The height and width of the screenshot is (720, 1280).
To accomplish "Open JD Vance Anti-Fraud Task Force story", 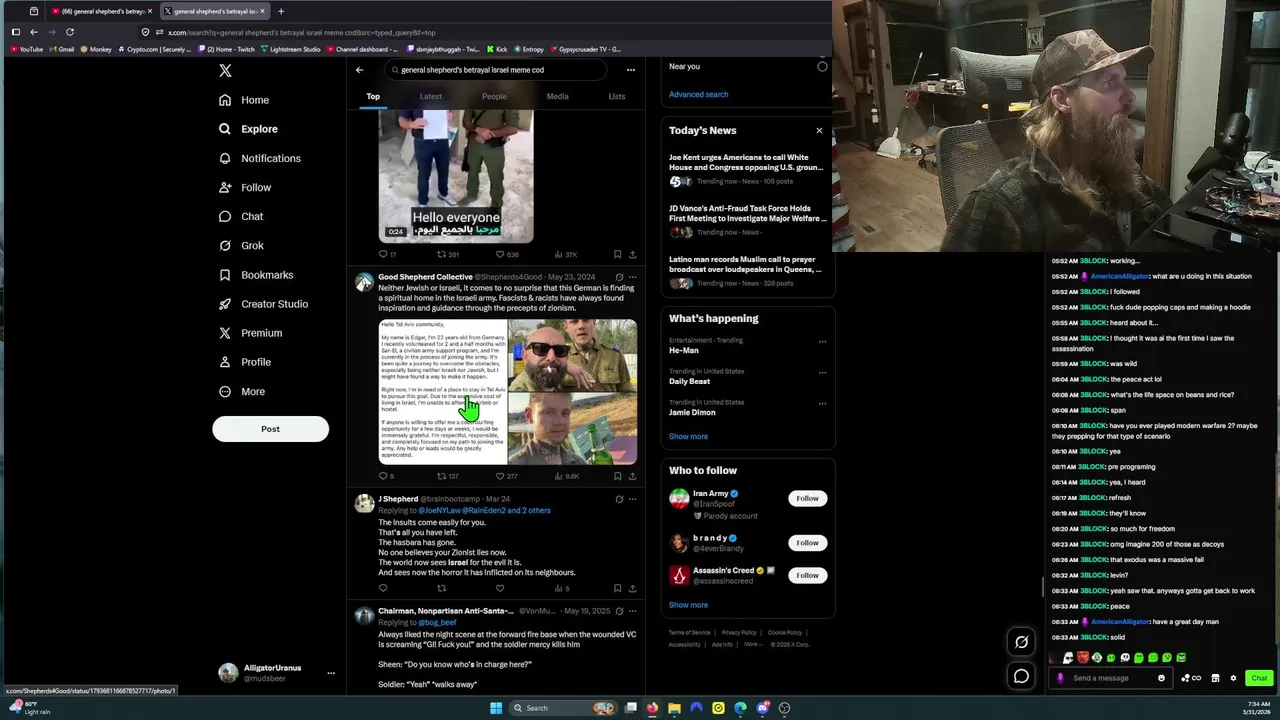I will pos(747,220).
